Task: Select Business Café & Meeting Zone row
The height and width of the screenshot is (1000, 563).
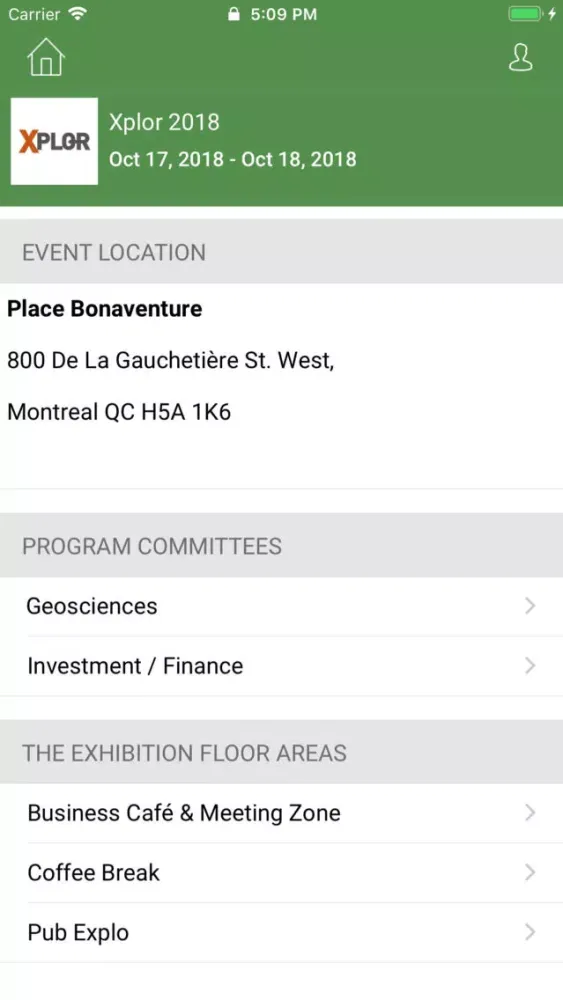Action: pos(281,812)
